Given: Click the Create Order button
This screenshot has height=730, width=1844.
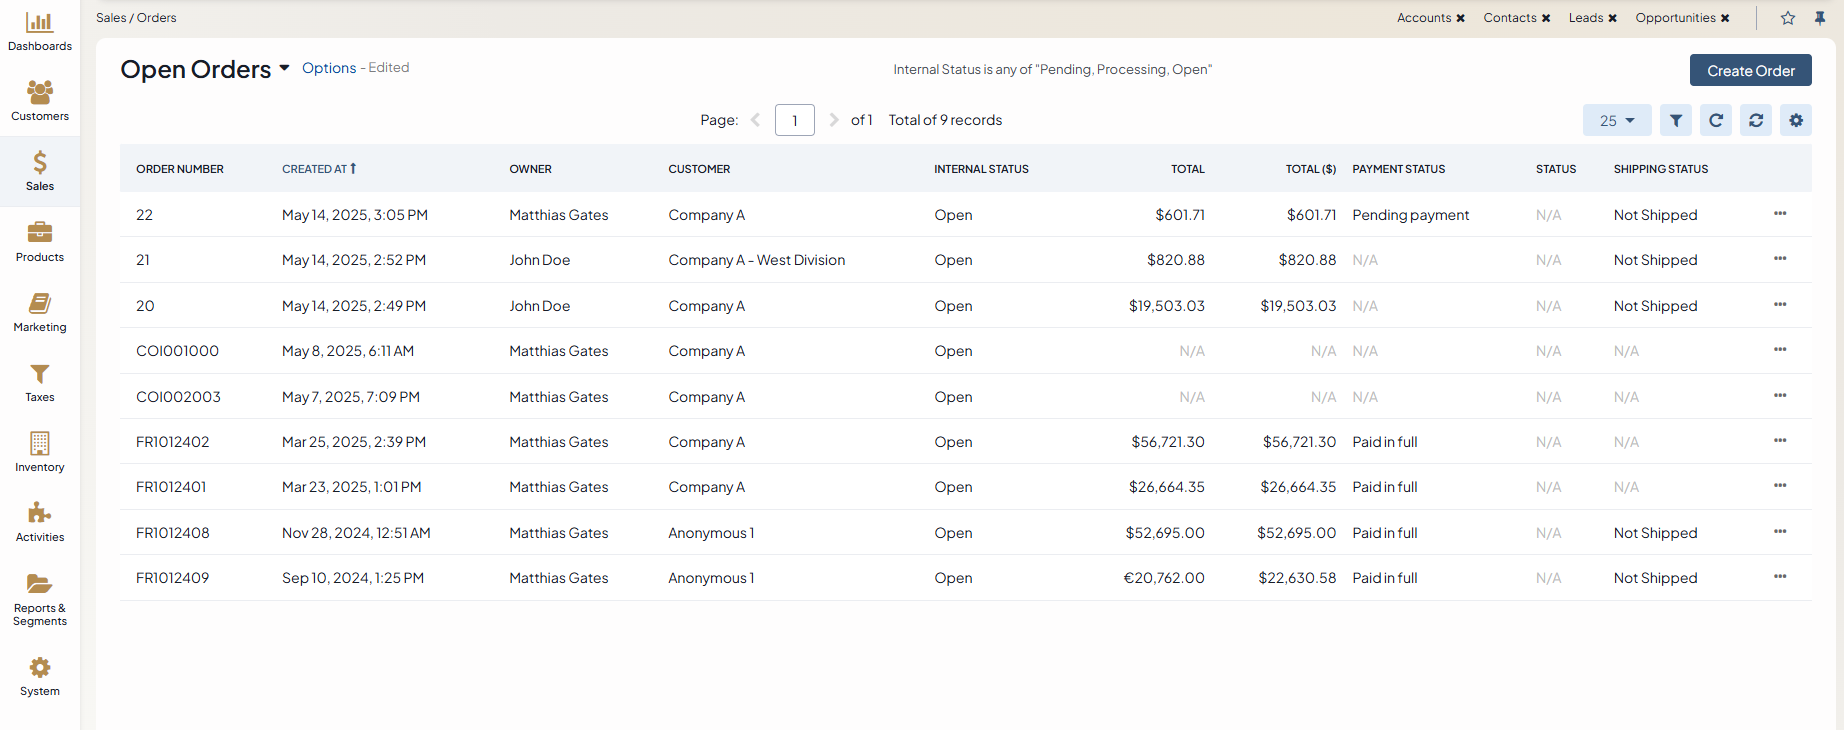Looking at the screenshot, I should pos(1750,70).
